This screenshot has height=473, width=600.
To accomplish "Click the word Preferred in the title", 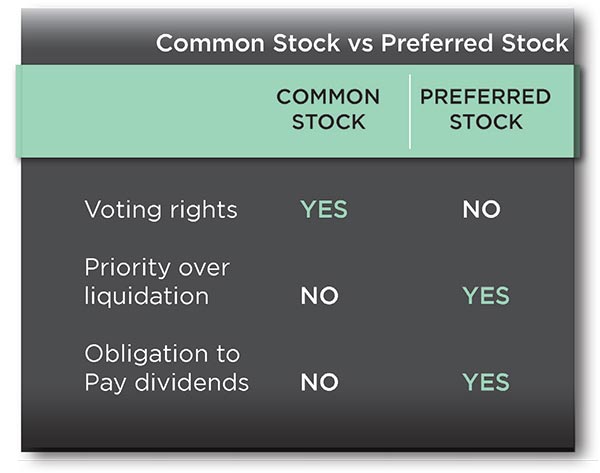I will (x=437, y=43).
